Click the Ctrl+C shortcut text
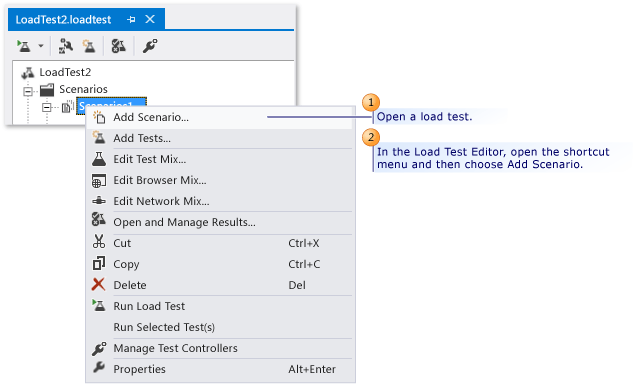633x386 pixels. pos(304,264)
